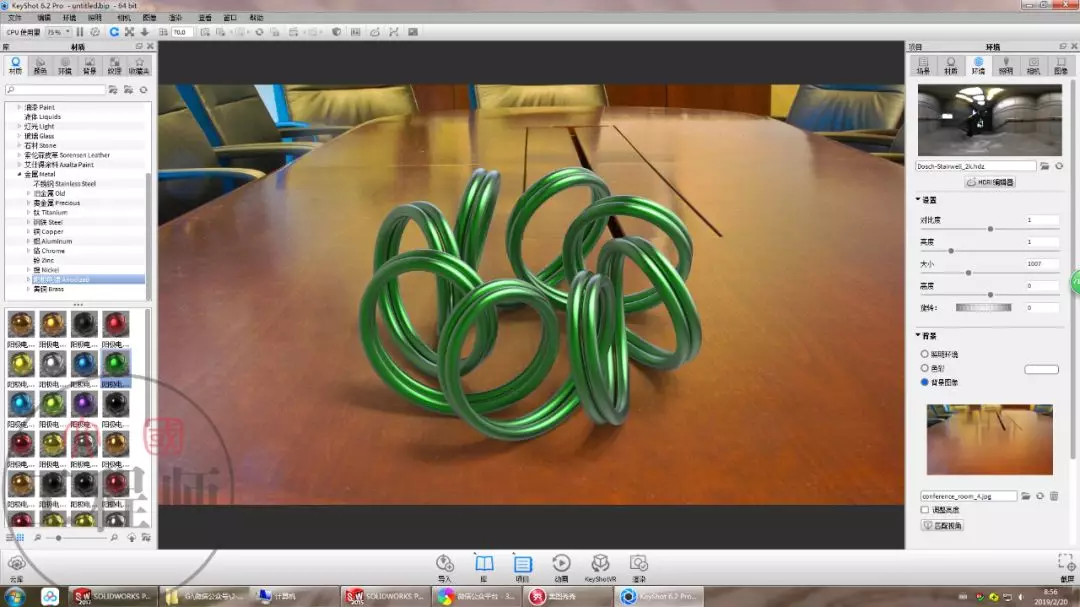
Task: Select the Lighting Environment (照明环境) radio button
Action: (x=924, y=353)
